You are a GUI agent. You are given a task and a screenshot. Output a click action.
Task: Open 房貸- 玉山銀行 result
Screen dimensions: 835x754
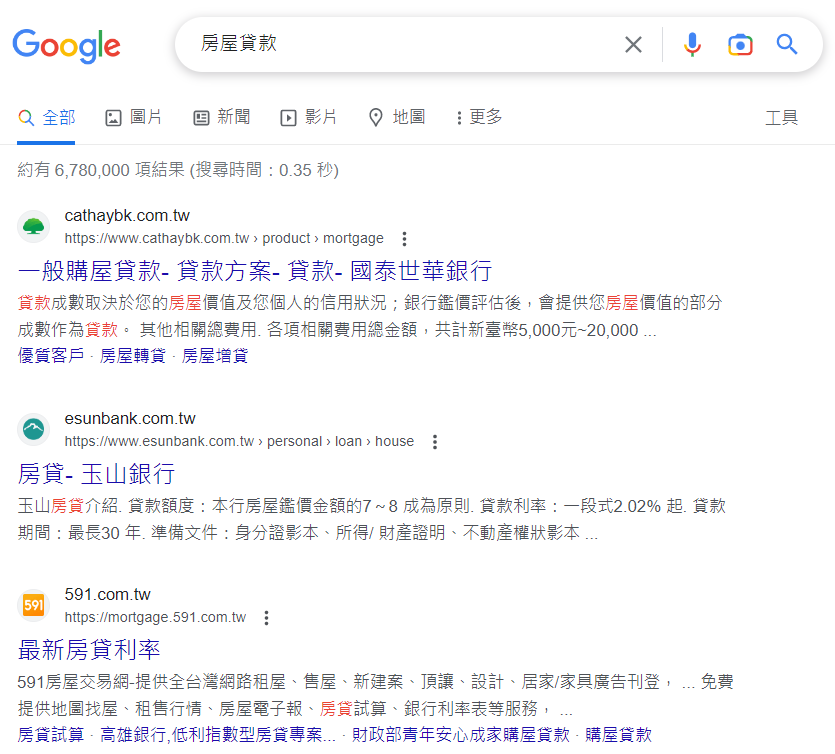(96, 474)
